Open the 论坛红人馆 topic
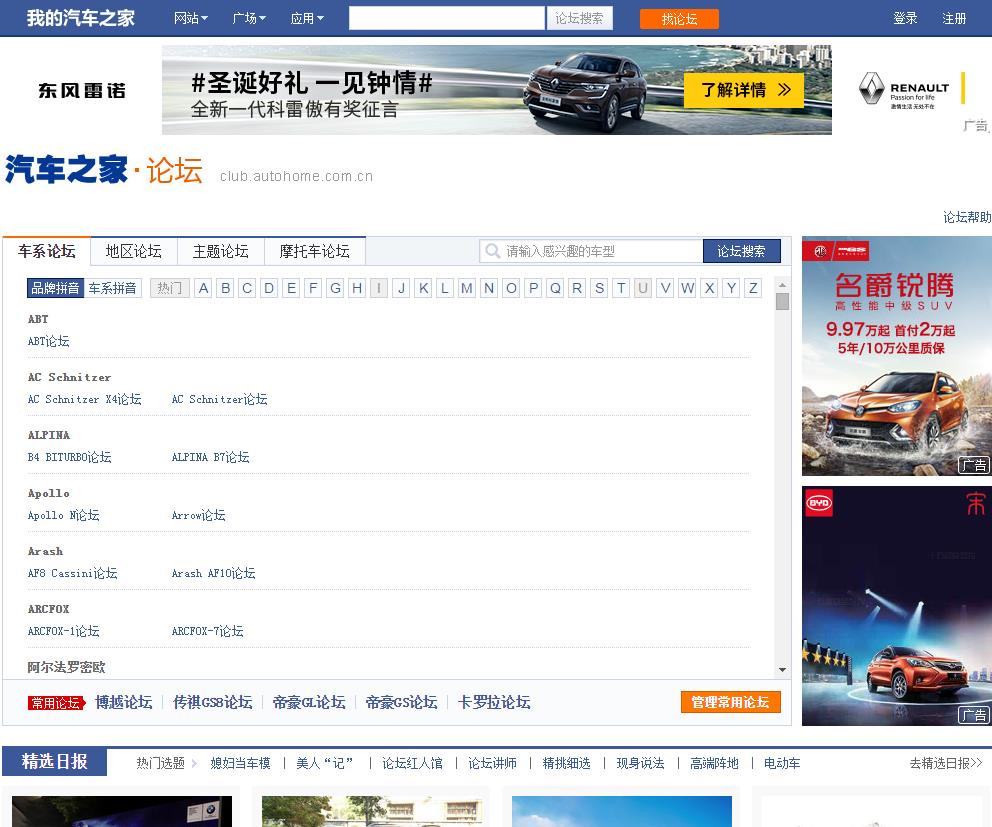992x827 pixels. click(x=412, y=763)
